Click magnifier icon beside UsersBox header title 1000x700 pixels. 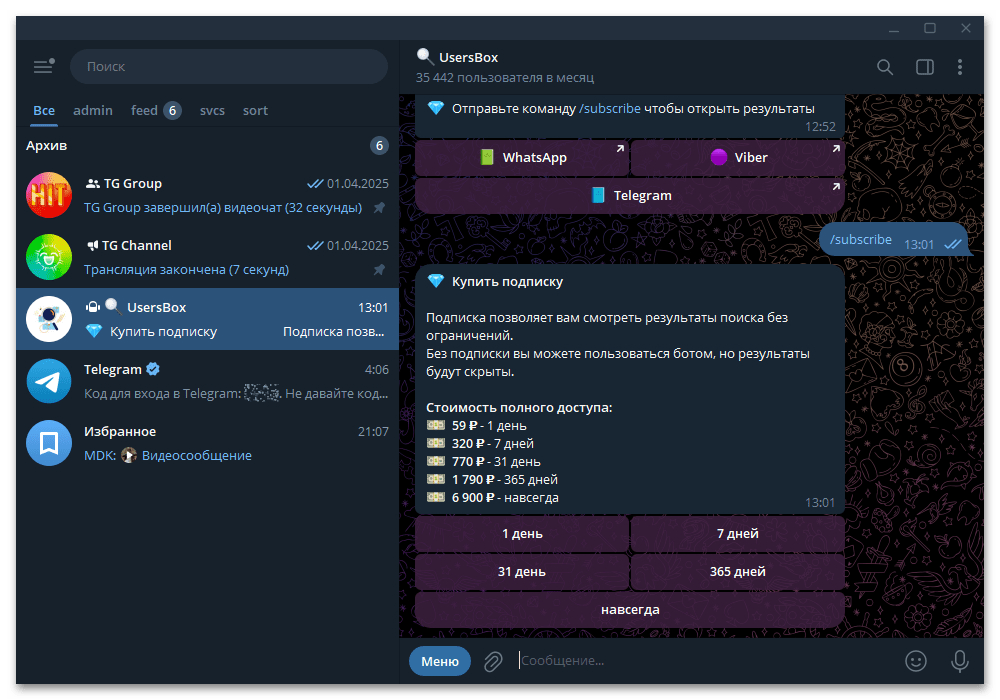pyautogui.click(x=425, y=57)
